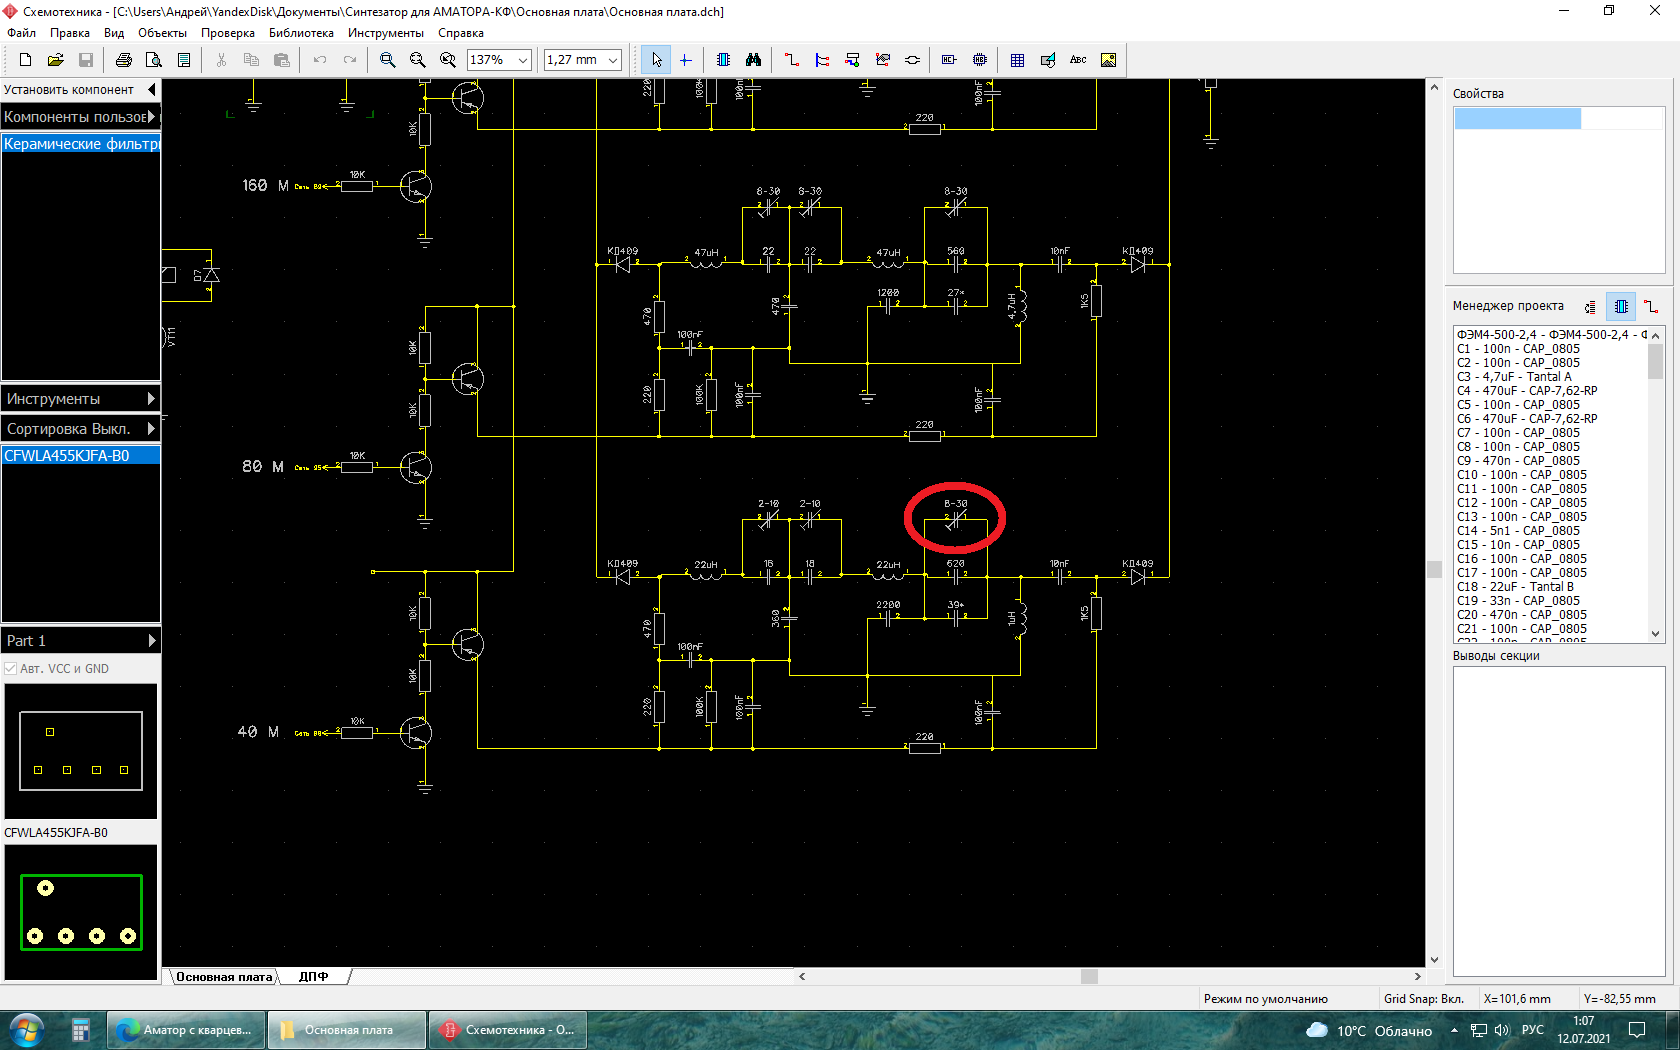Open the Calculator taskbar icon
The width and height of the screenshot is (1680, 1050).
[81, 1030]
